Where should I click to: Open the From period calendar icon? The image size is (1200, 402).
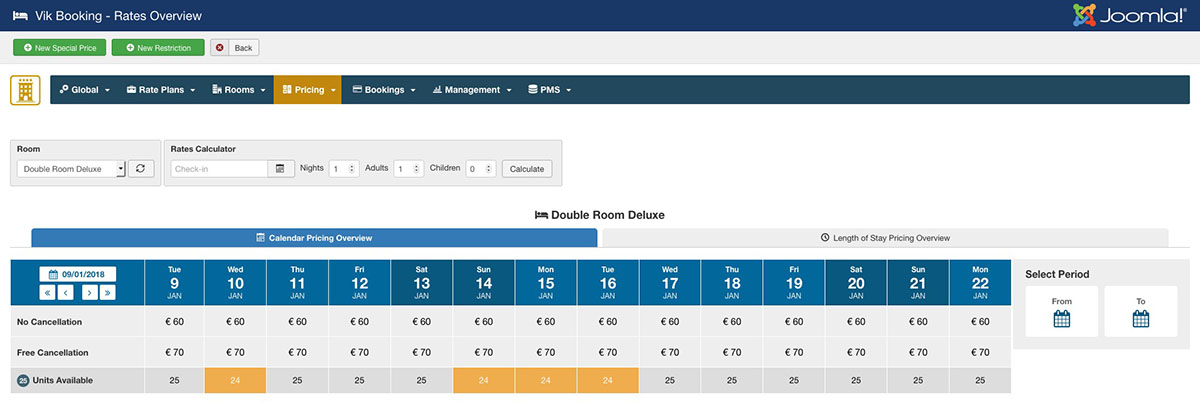pos(1062,319)
